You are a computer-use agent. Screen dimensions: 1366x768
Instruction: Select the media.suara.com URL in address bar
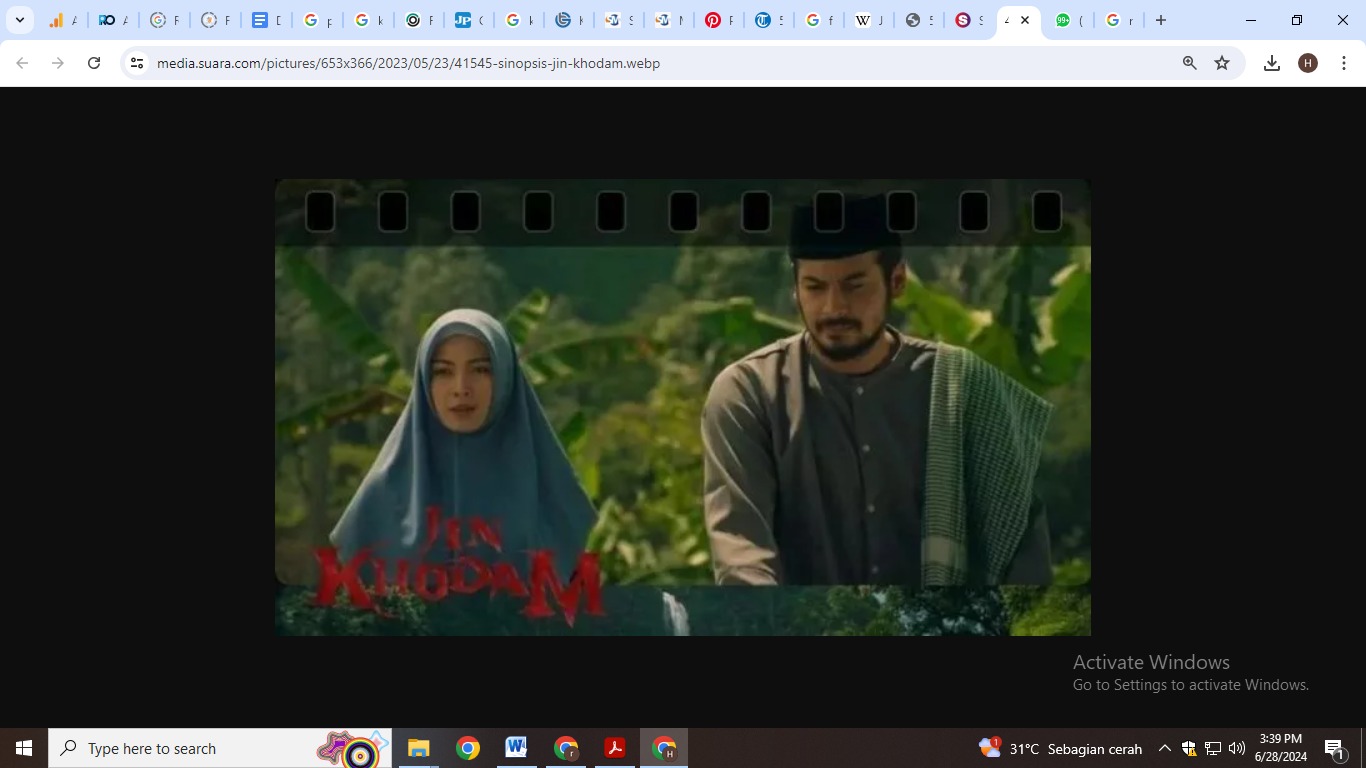408,63
